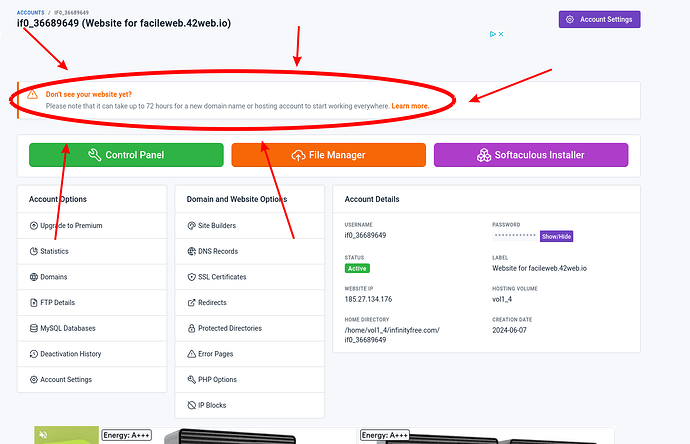This screenshot has width=690, height=444.
Task: Click the Account Settings gear icon at top
Action: click(x=570, y=19)
